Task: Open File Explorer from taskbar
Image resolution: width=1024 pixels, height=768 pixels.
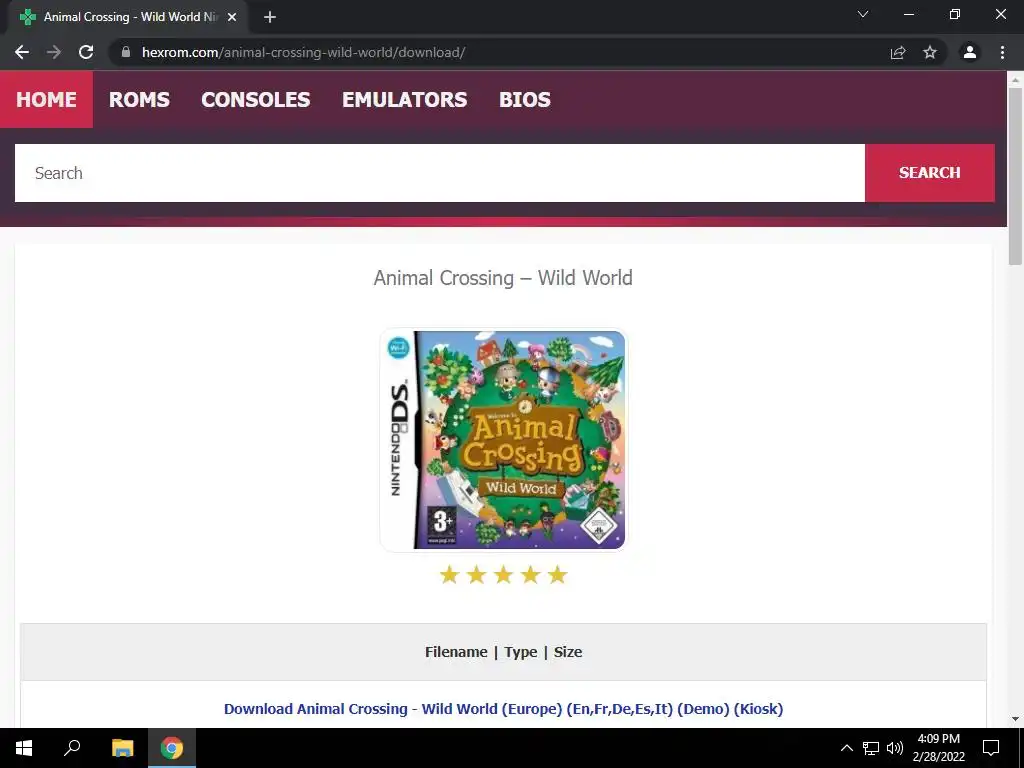Action: [x=122, y=748]
